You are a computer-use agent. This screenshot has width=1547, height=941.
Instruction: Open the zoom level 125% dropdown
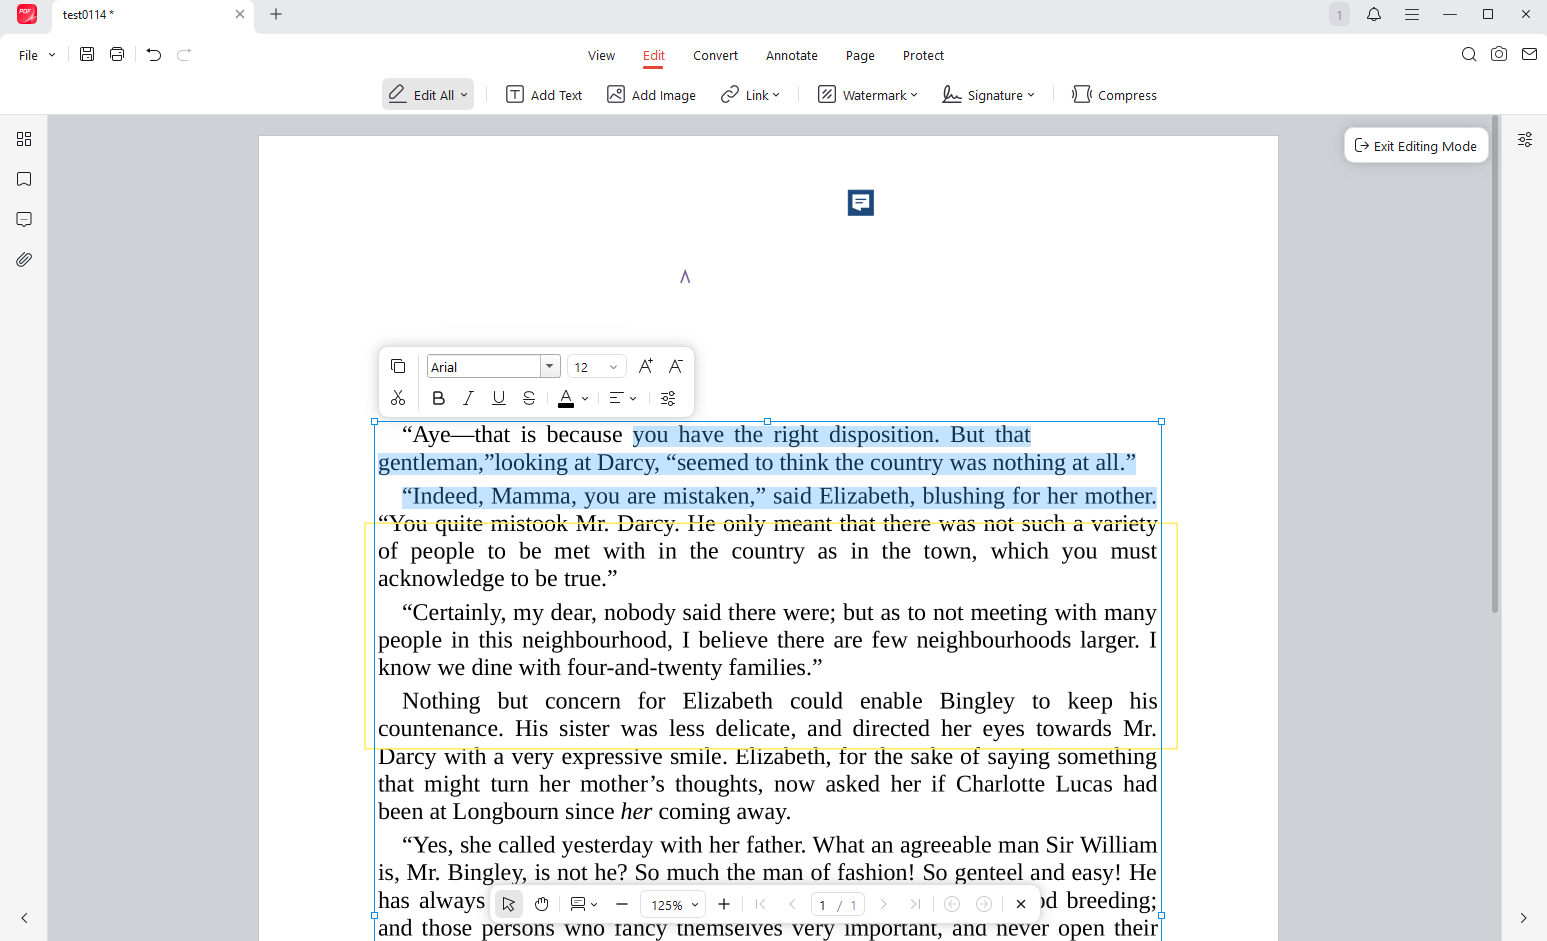coord(672,903)
